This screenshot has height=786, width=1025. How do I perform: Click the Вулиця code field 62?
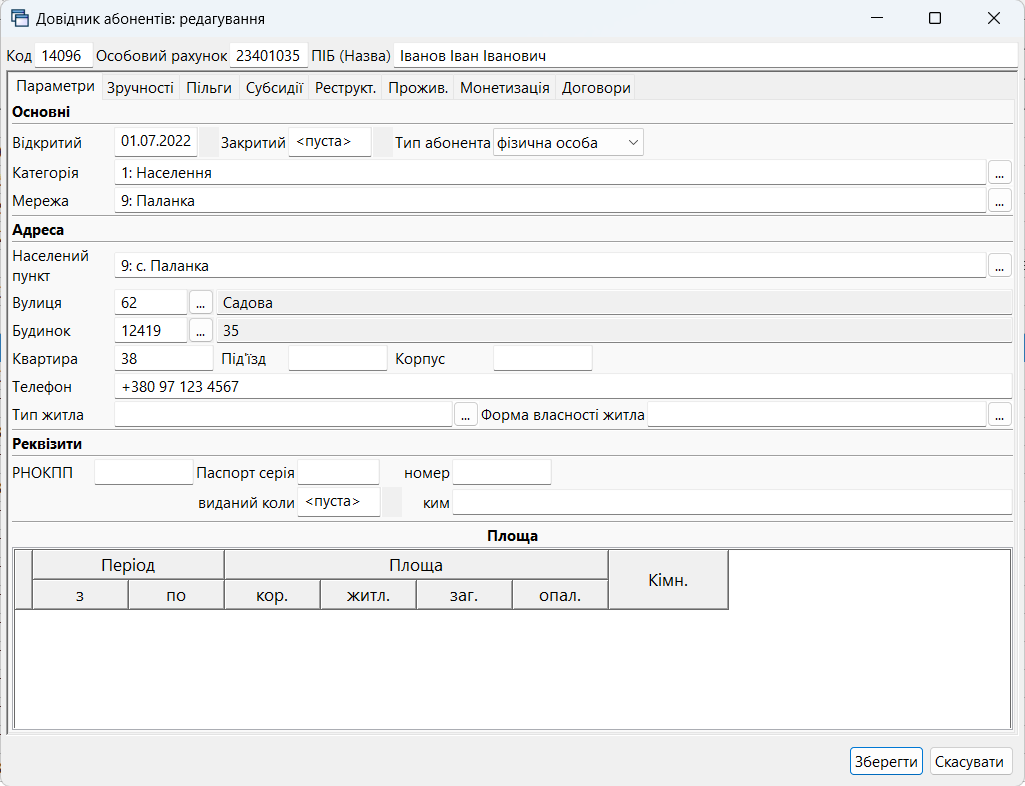point(151,303)
